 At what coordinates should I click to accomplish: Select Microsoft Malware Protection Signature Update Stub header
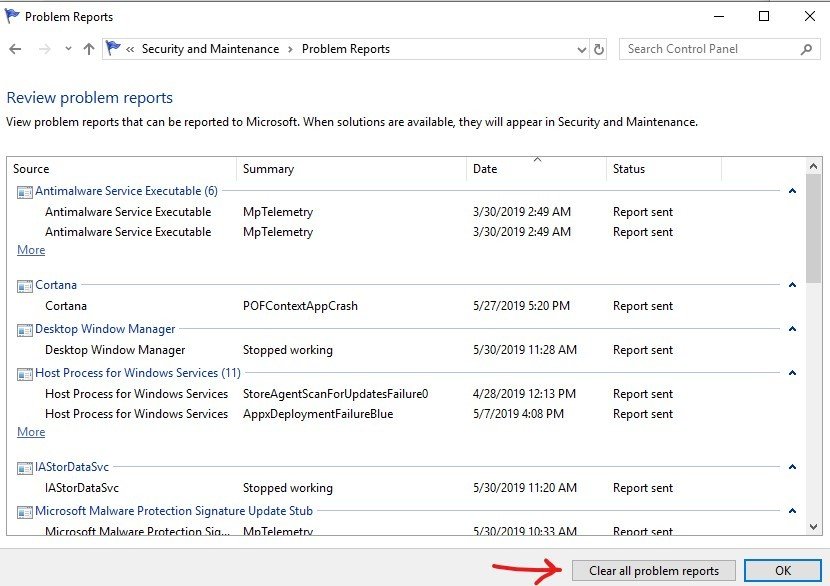174,511
